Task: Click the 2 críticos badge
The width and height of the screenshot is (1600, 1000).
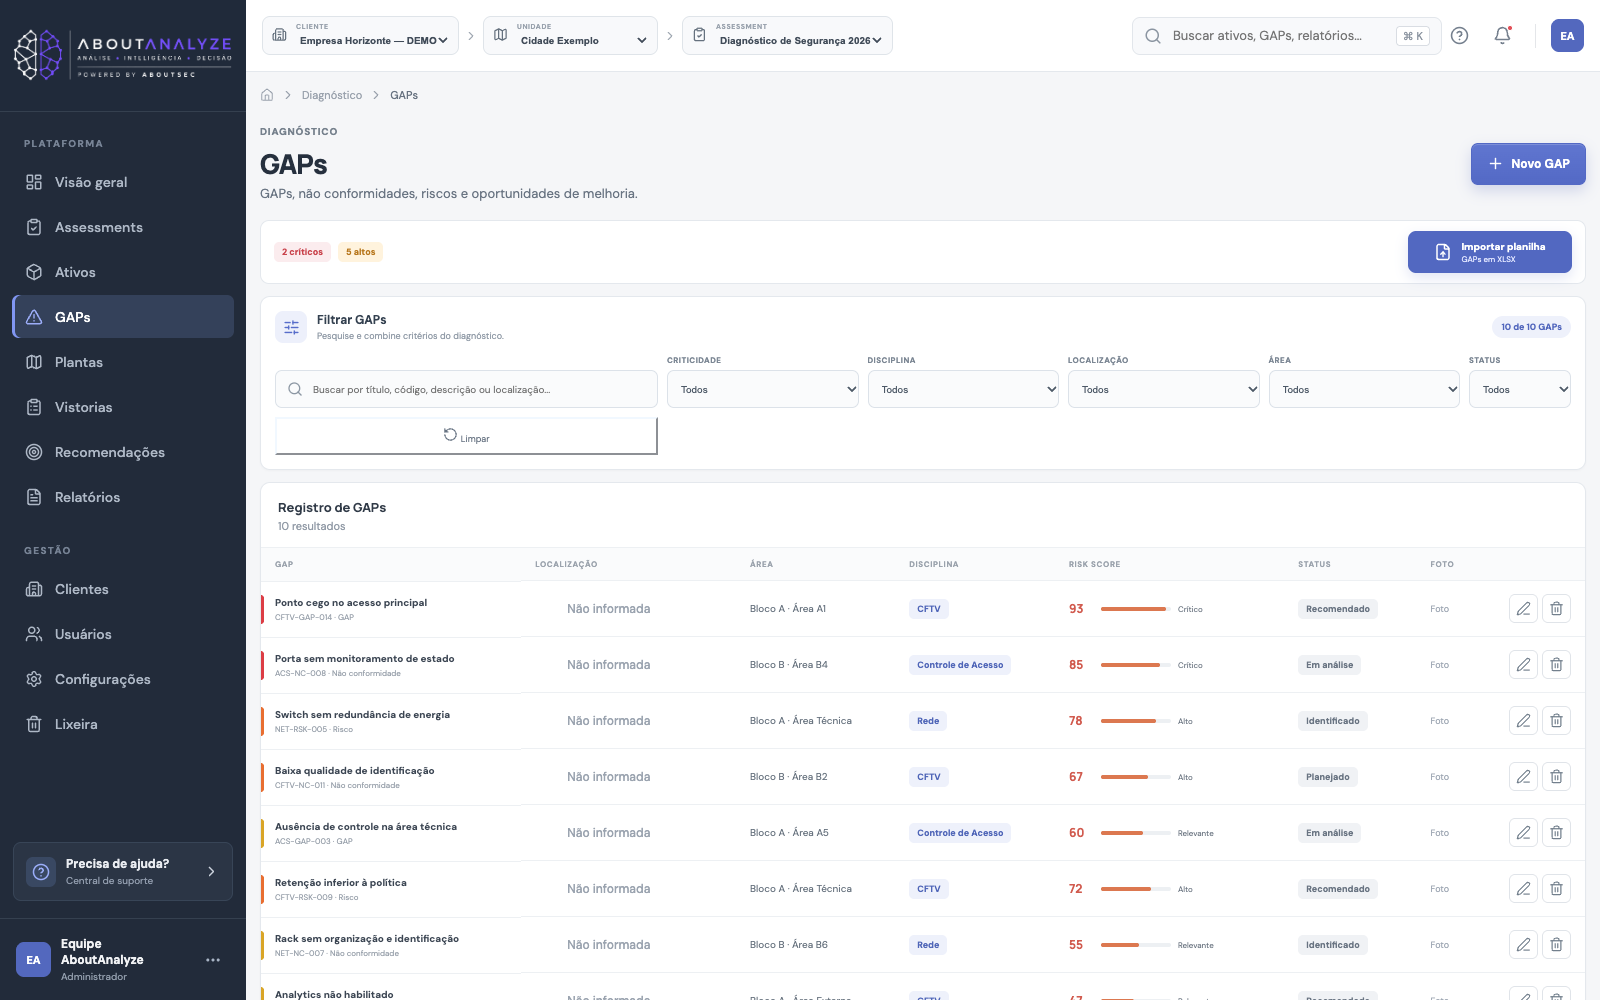Action: point(302,252)
